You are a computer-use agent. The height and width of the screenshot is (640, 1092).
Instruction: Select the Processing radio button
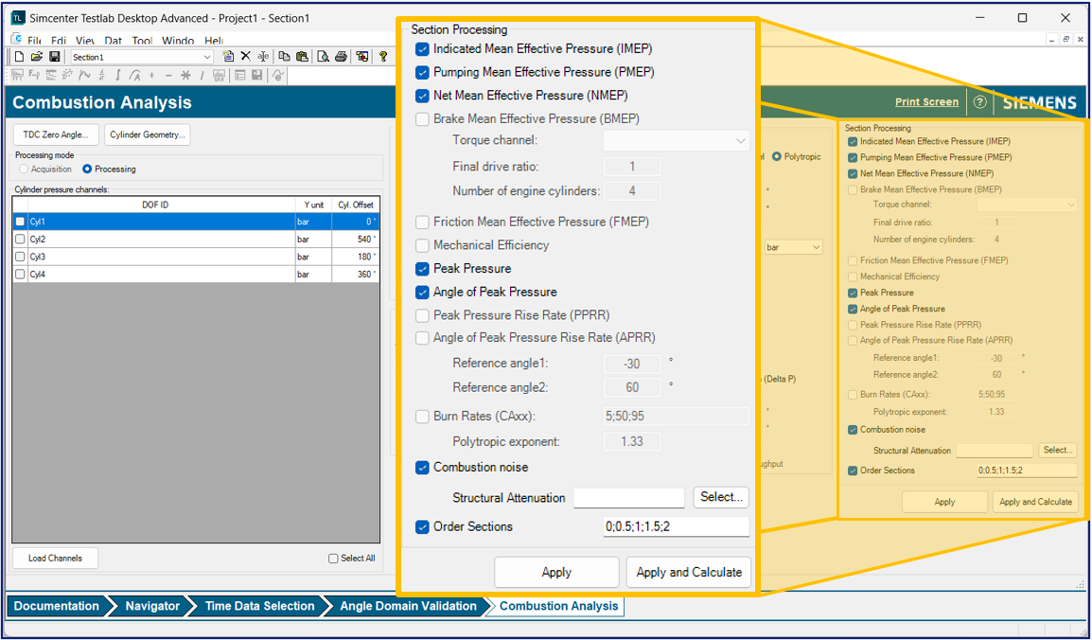click(87, 169)
